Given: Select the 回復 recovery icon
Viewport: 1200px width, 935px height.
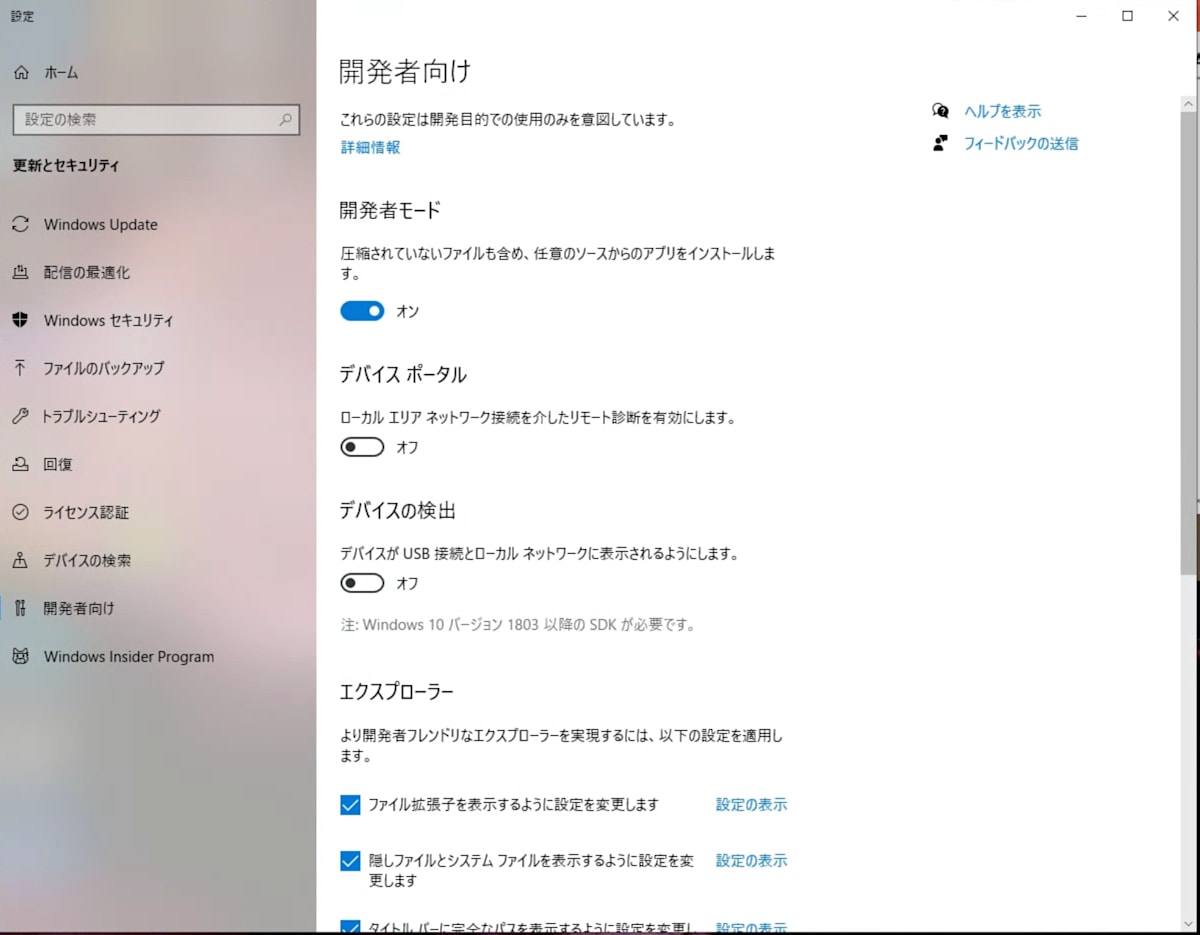Looking at the screenshot, I should point(20,464).
